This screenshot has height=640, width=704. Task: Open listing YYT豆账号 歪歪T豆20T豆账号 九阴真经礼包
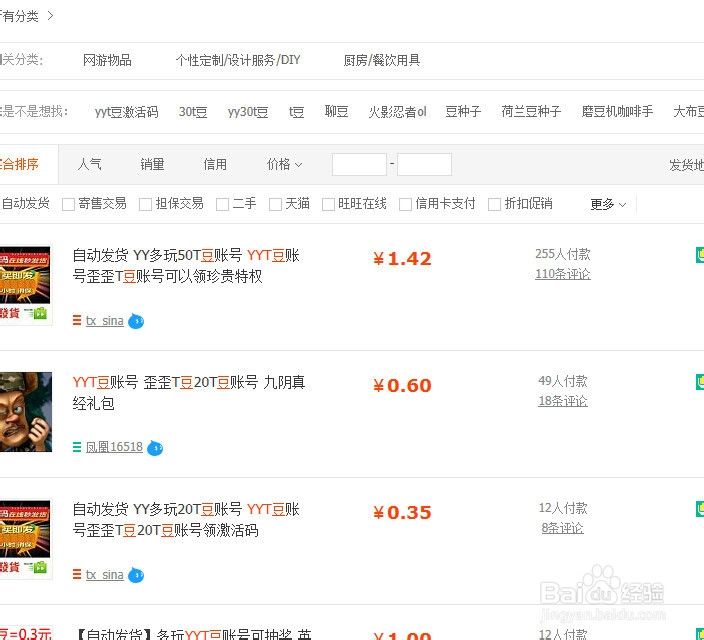click(189, 393)
